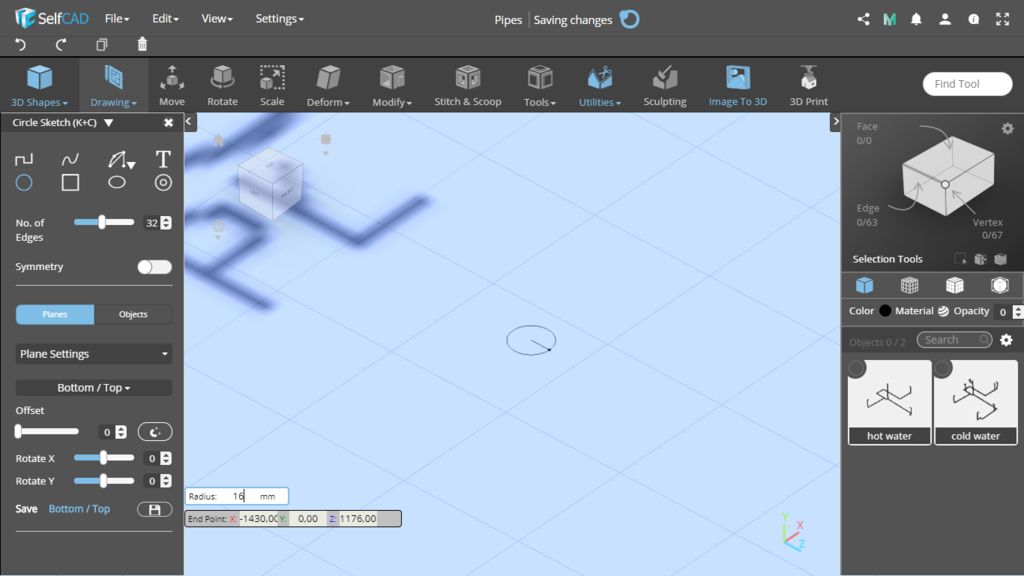Expand the Plane Settings dropdown
Image resolution: width=1024 pixels, height=576 pixels.
pos(94,354)
